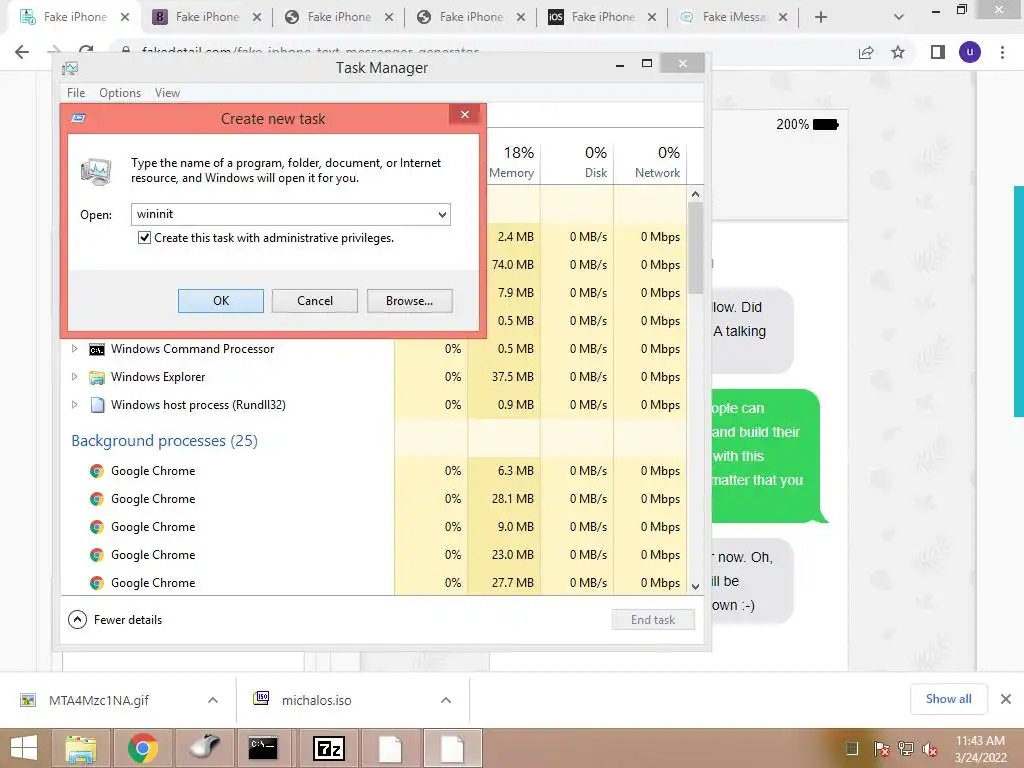Cancel the Create new task dialog

click(315, 300)
